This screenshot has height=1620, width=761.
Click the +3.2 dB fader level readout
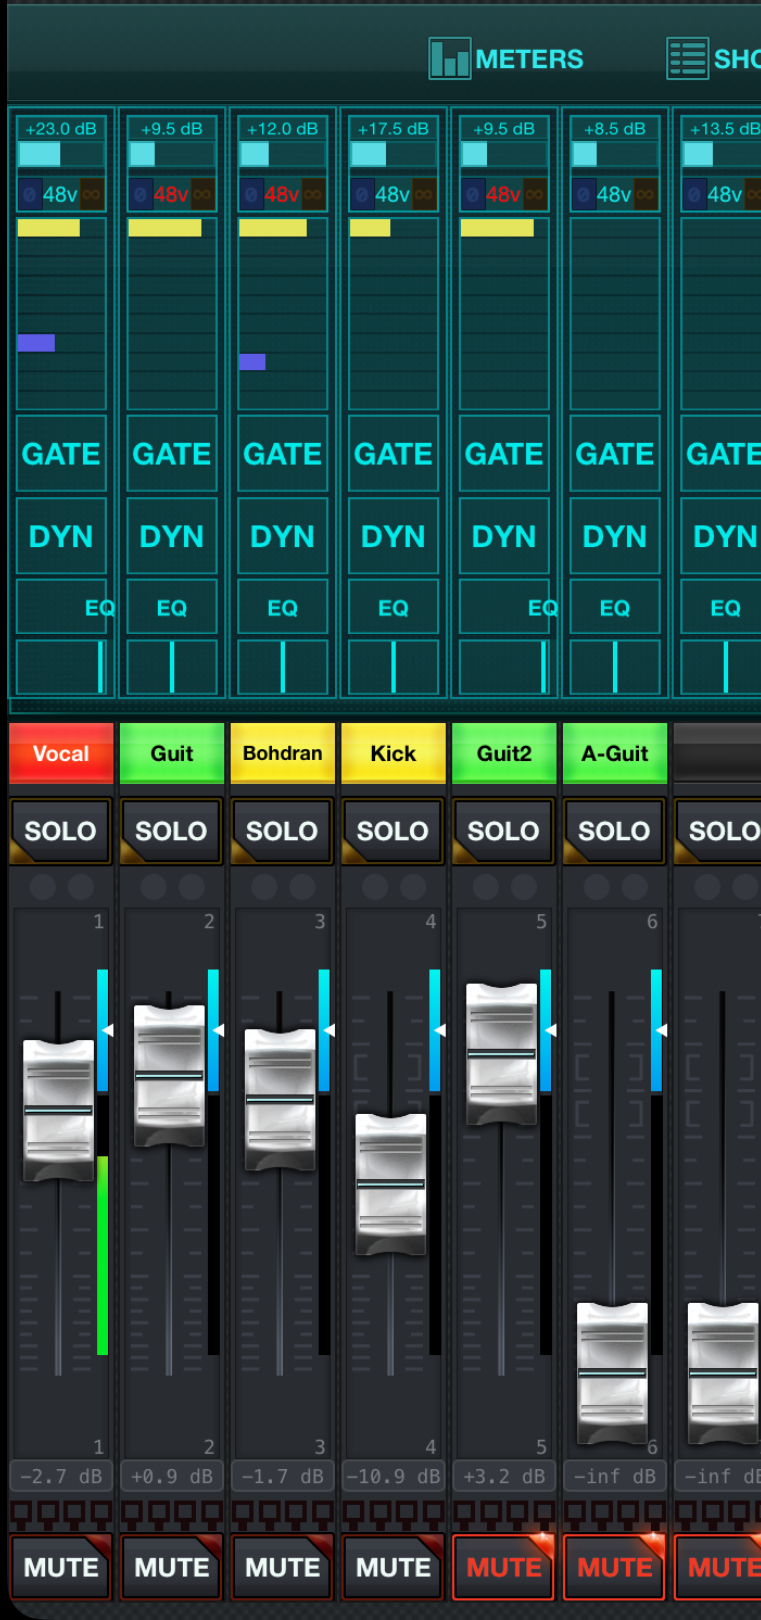tap(505, 1476)
